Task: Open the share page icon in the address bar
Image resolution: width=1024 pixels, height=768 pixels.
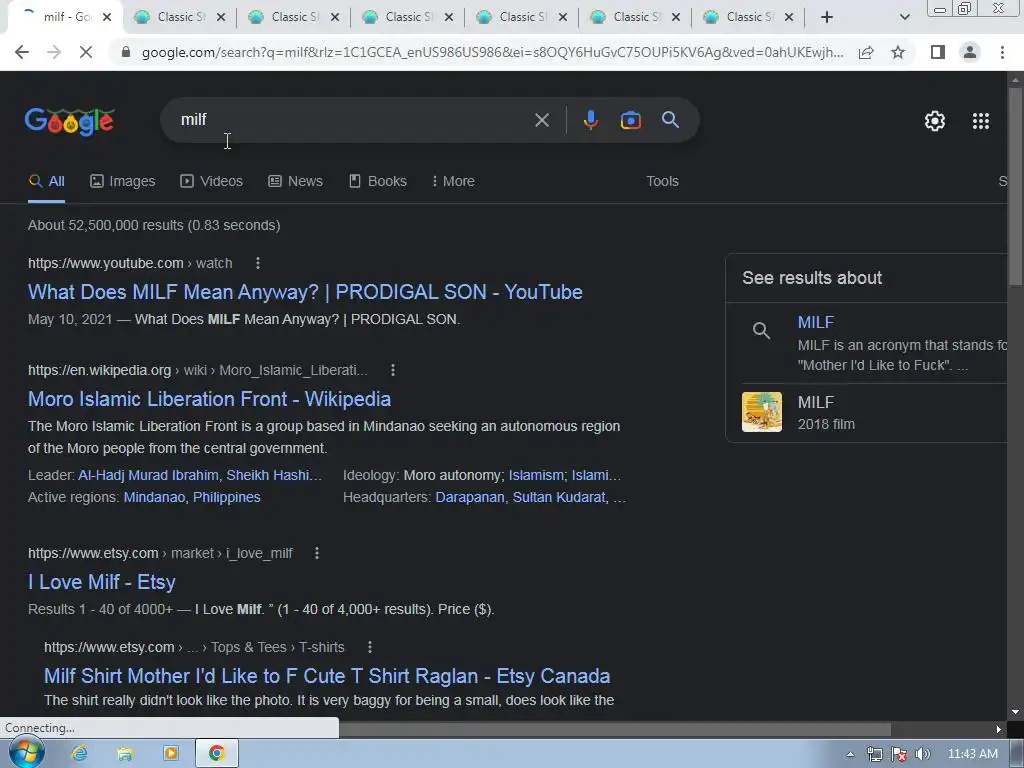Action: click(x=866, y=52)
